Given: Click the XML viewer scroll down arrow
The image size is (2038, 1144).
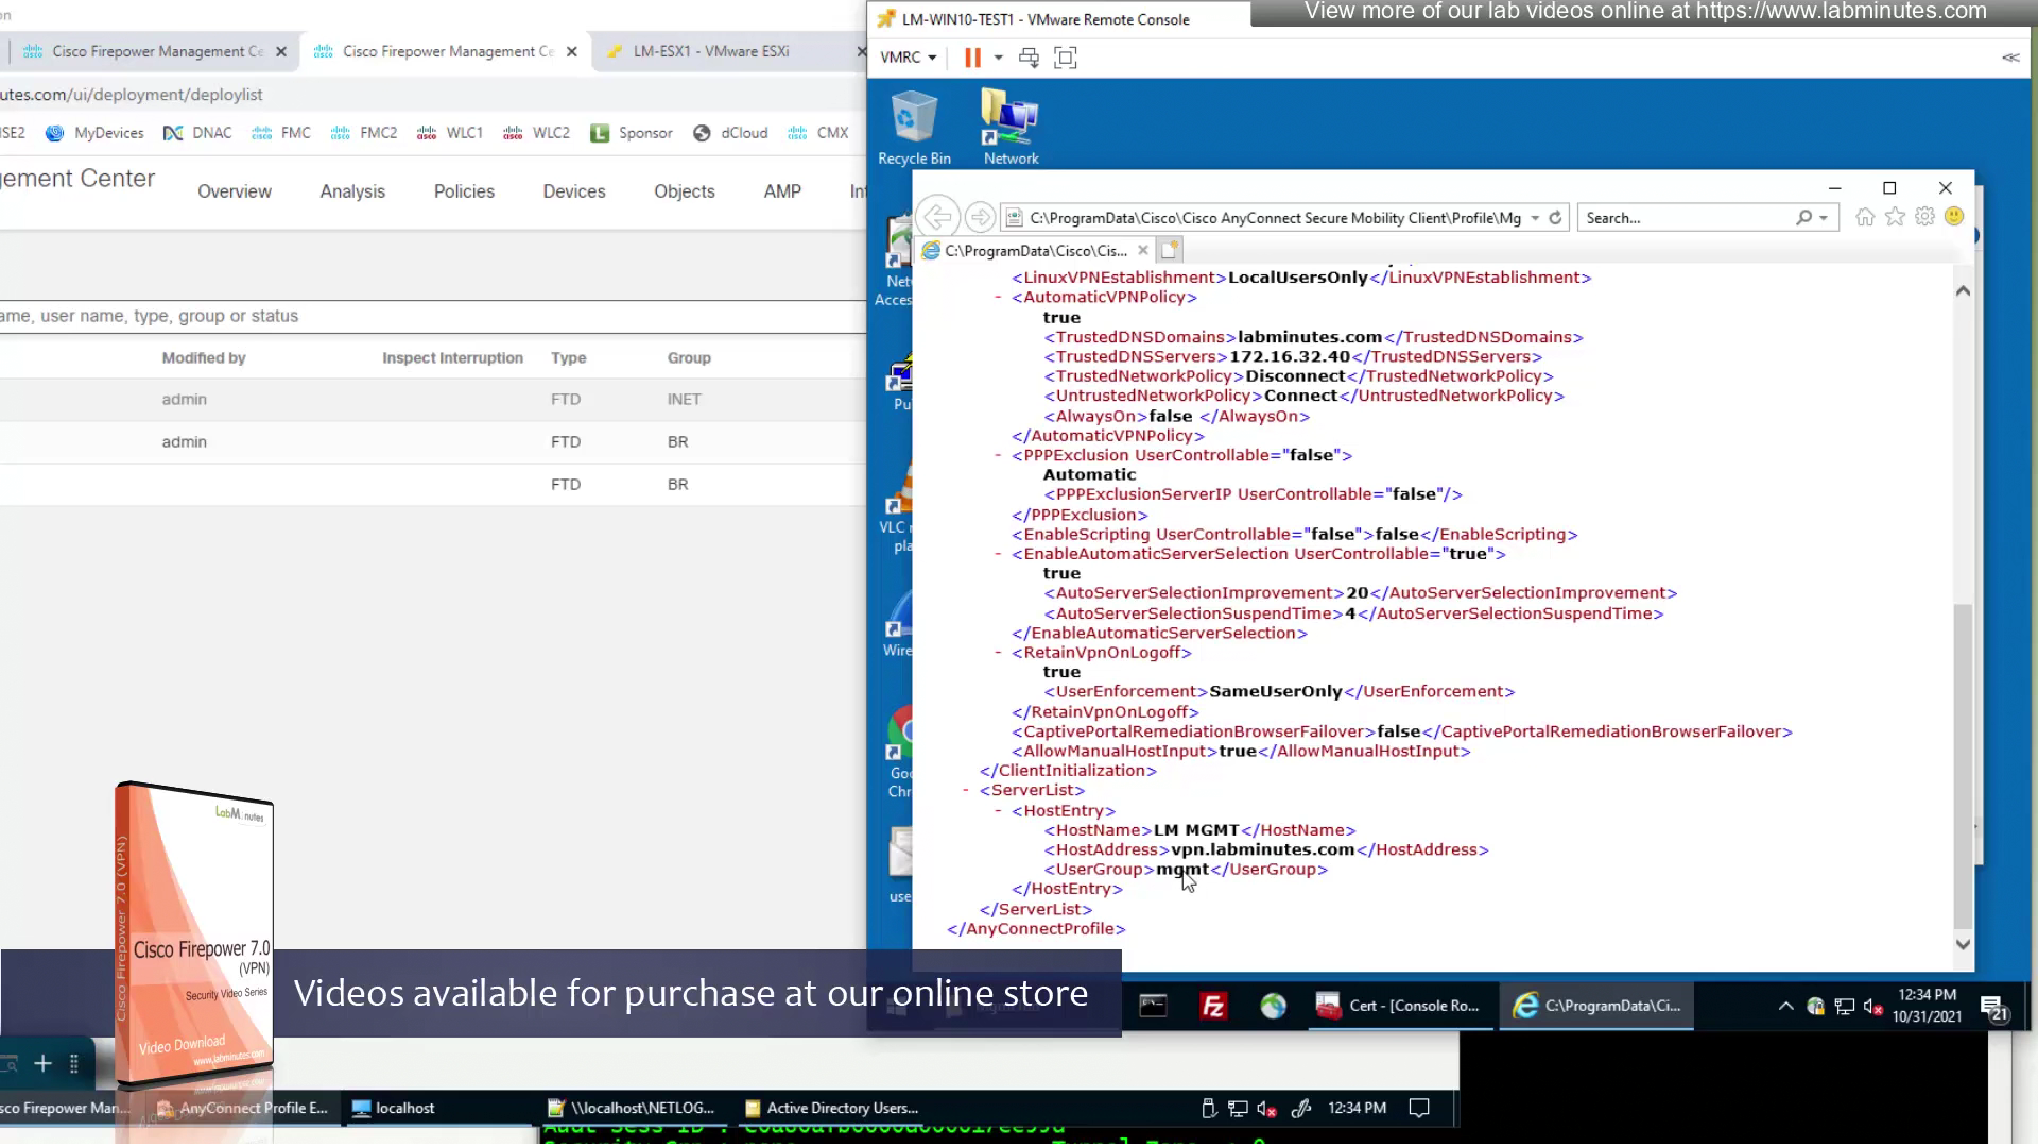Looking at the screenshot, I should [1962, 944].
